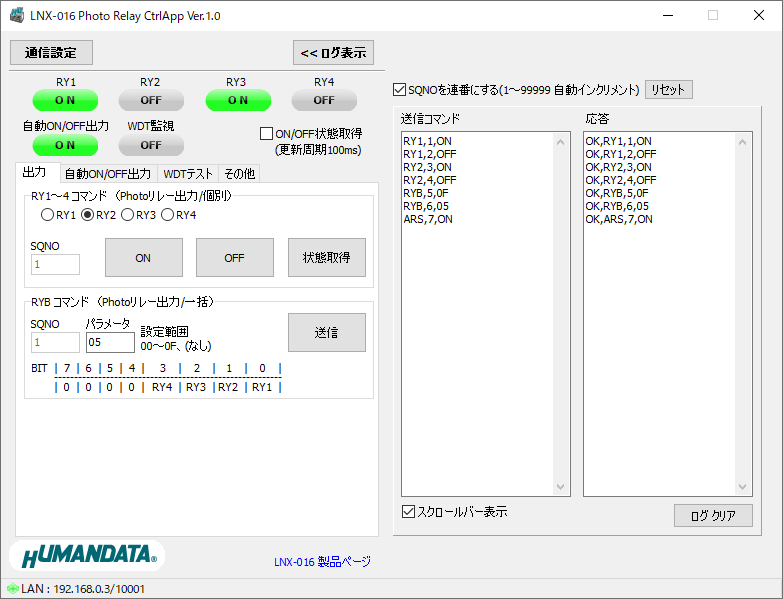Viewport: 783px width, 599px height.
Task: Toggle the WDT監視 OFF indicator
Action: pyautogui.click(x=151, y=145)
